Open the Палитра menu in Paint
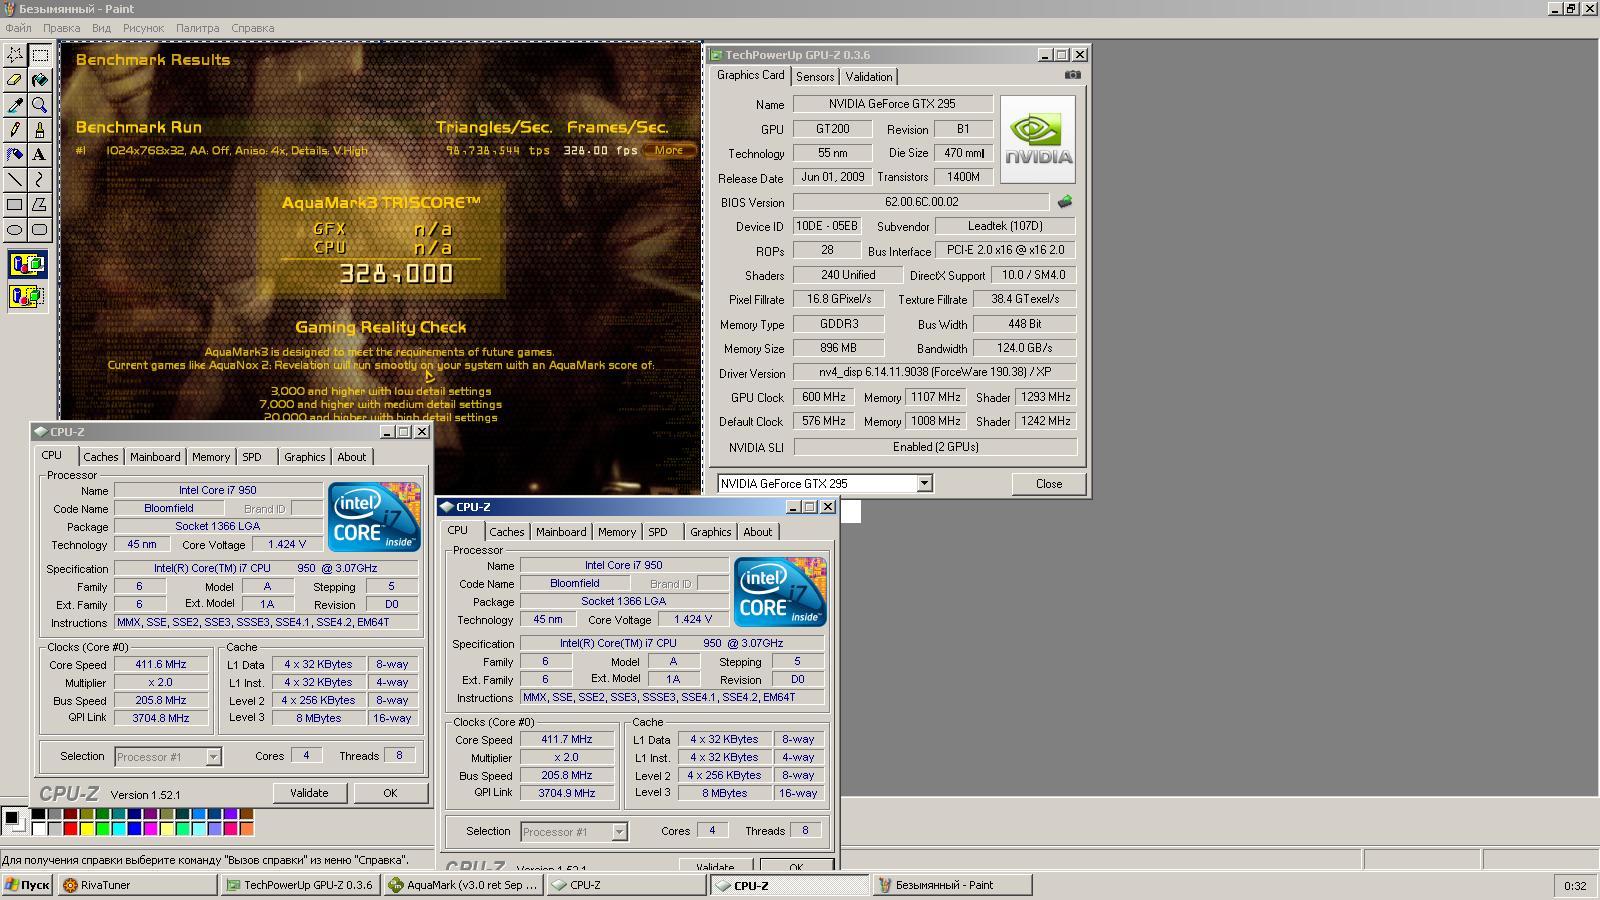Screen dimensions: 1600x900 197,28
